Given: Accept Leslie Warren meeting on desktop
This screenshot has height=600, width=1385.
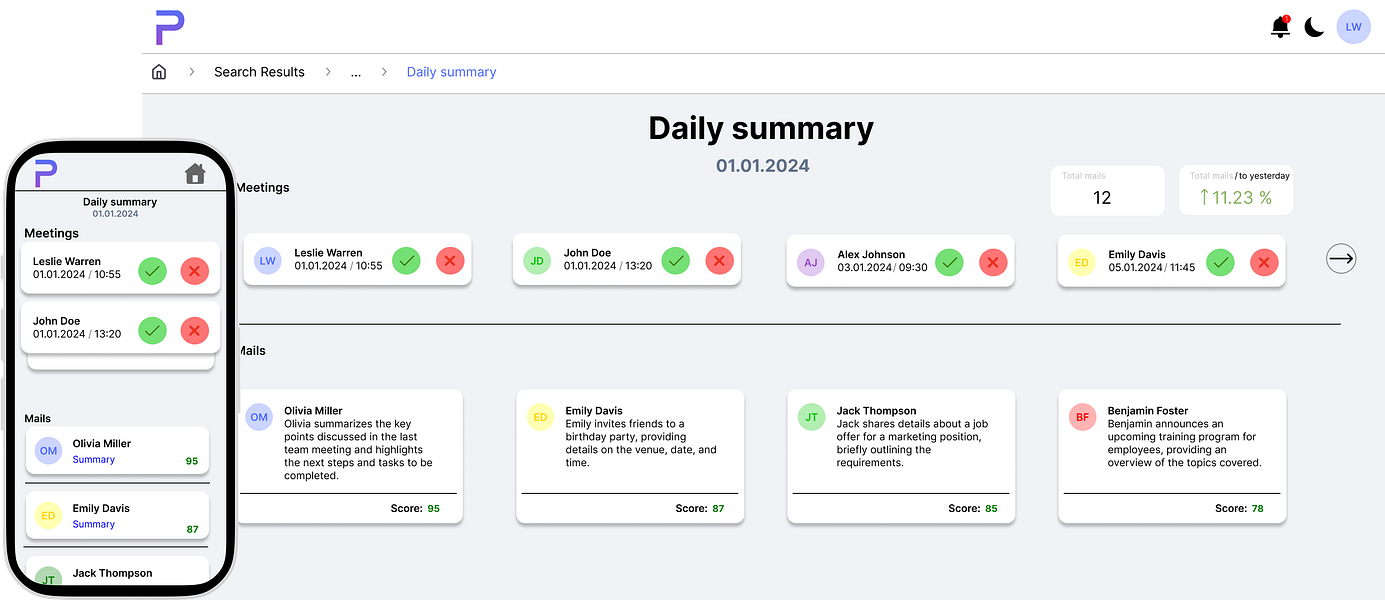Looking at the screenshot, I should (406, 261).
